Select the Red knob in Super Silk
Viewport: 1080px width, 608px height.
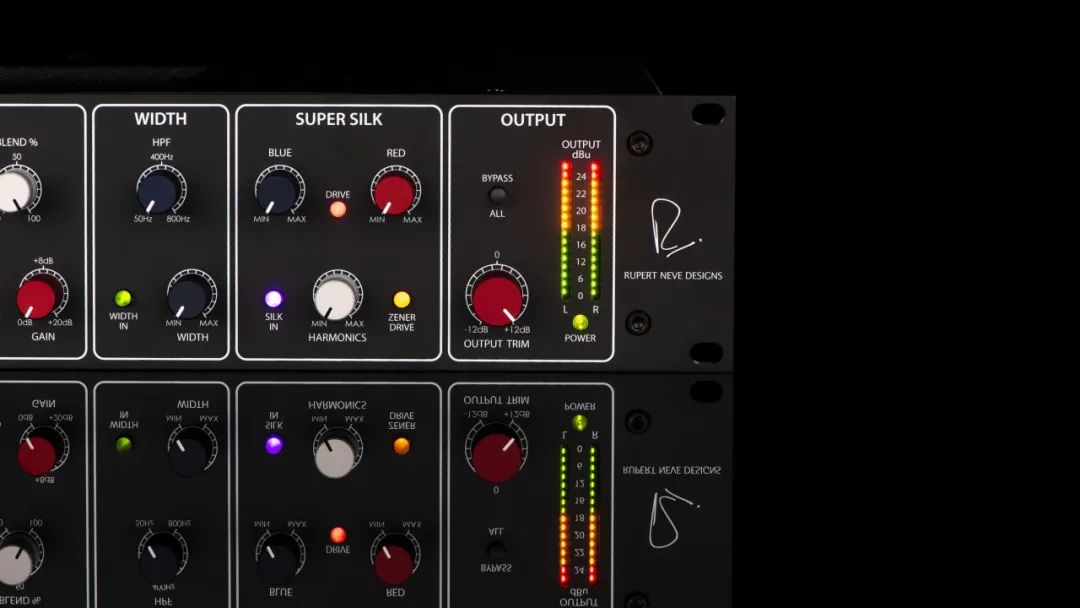395,192
